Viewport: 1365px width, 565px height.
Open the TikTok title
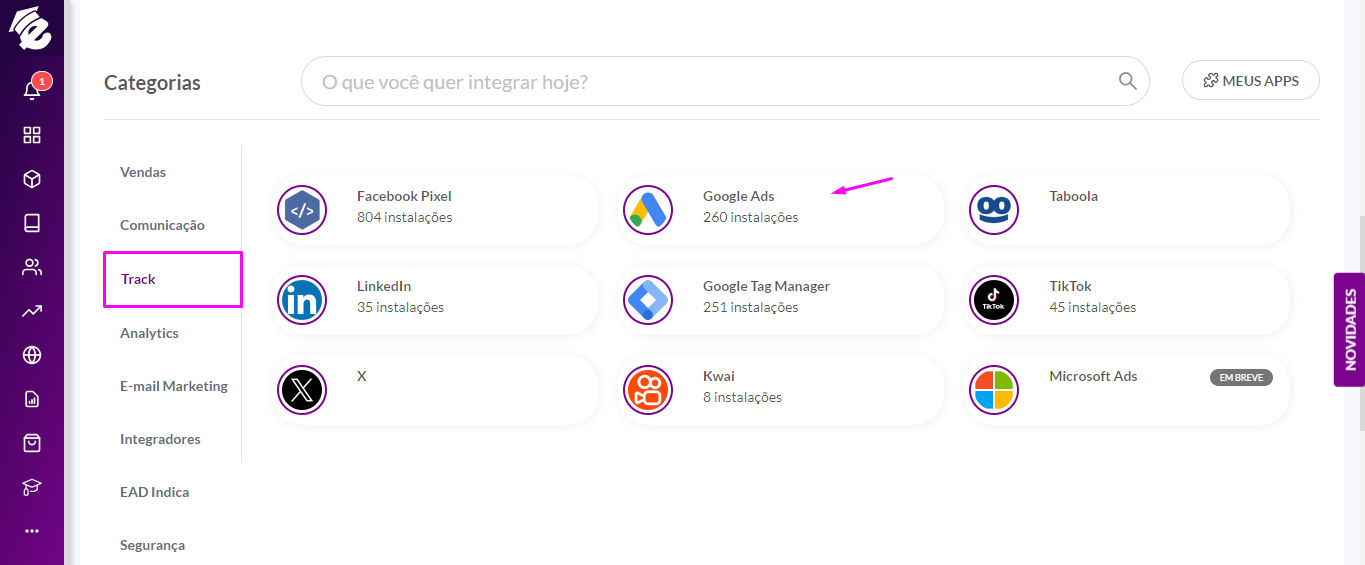pos(1070,286)
